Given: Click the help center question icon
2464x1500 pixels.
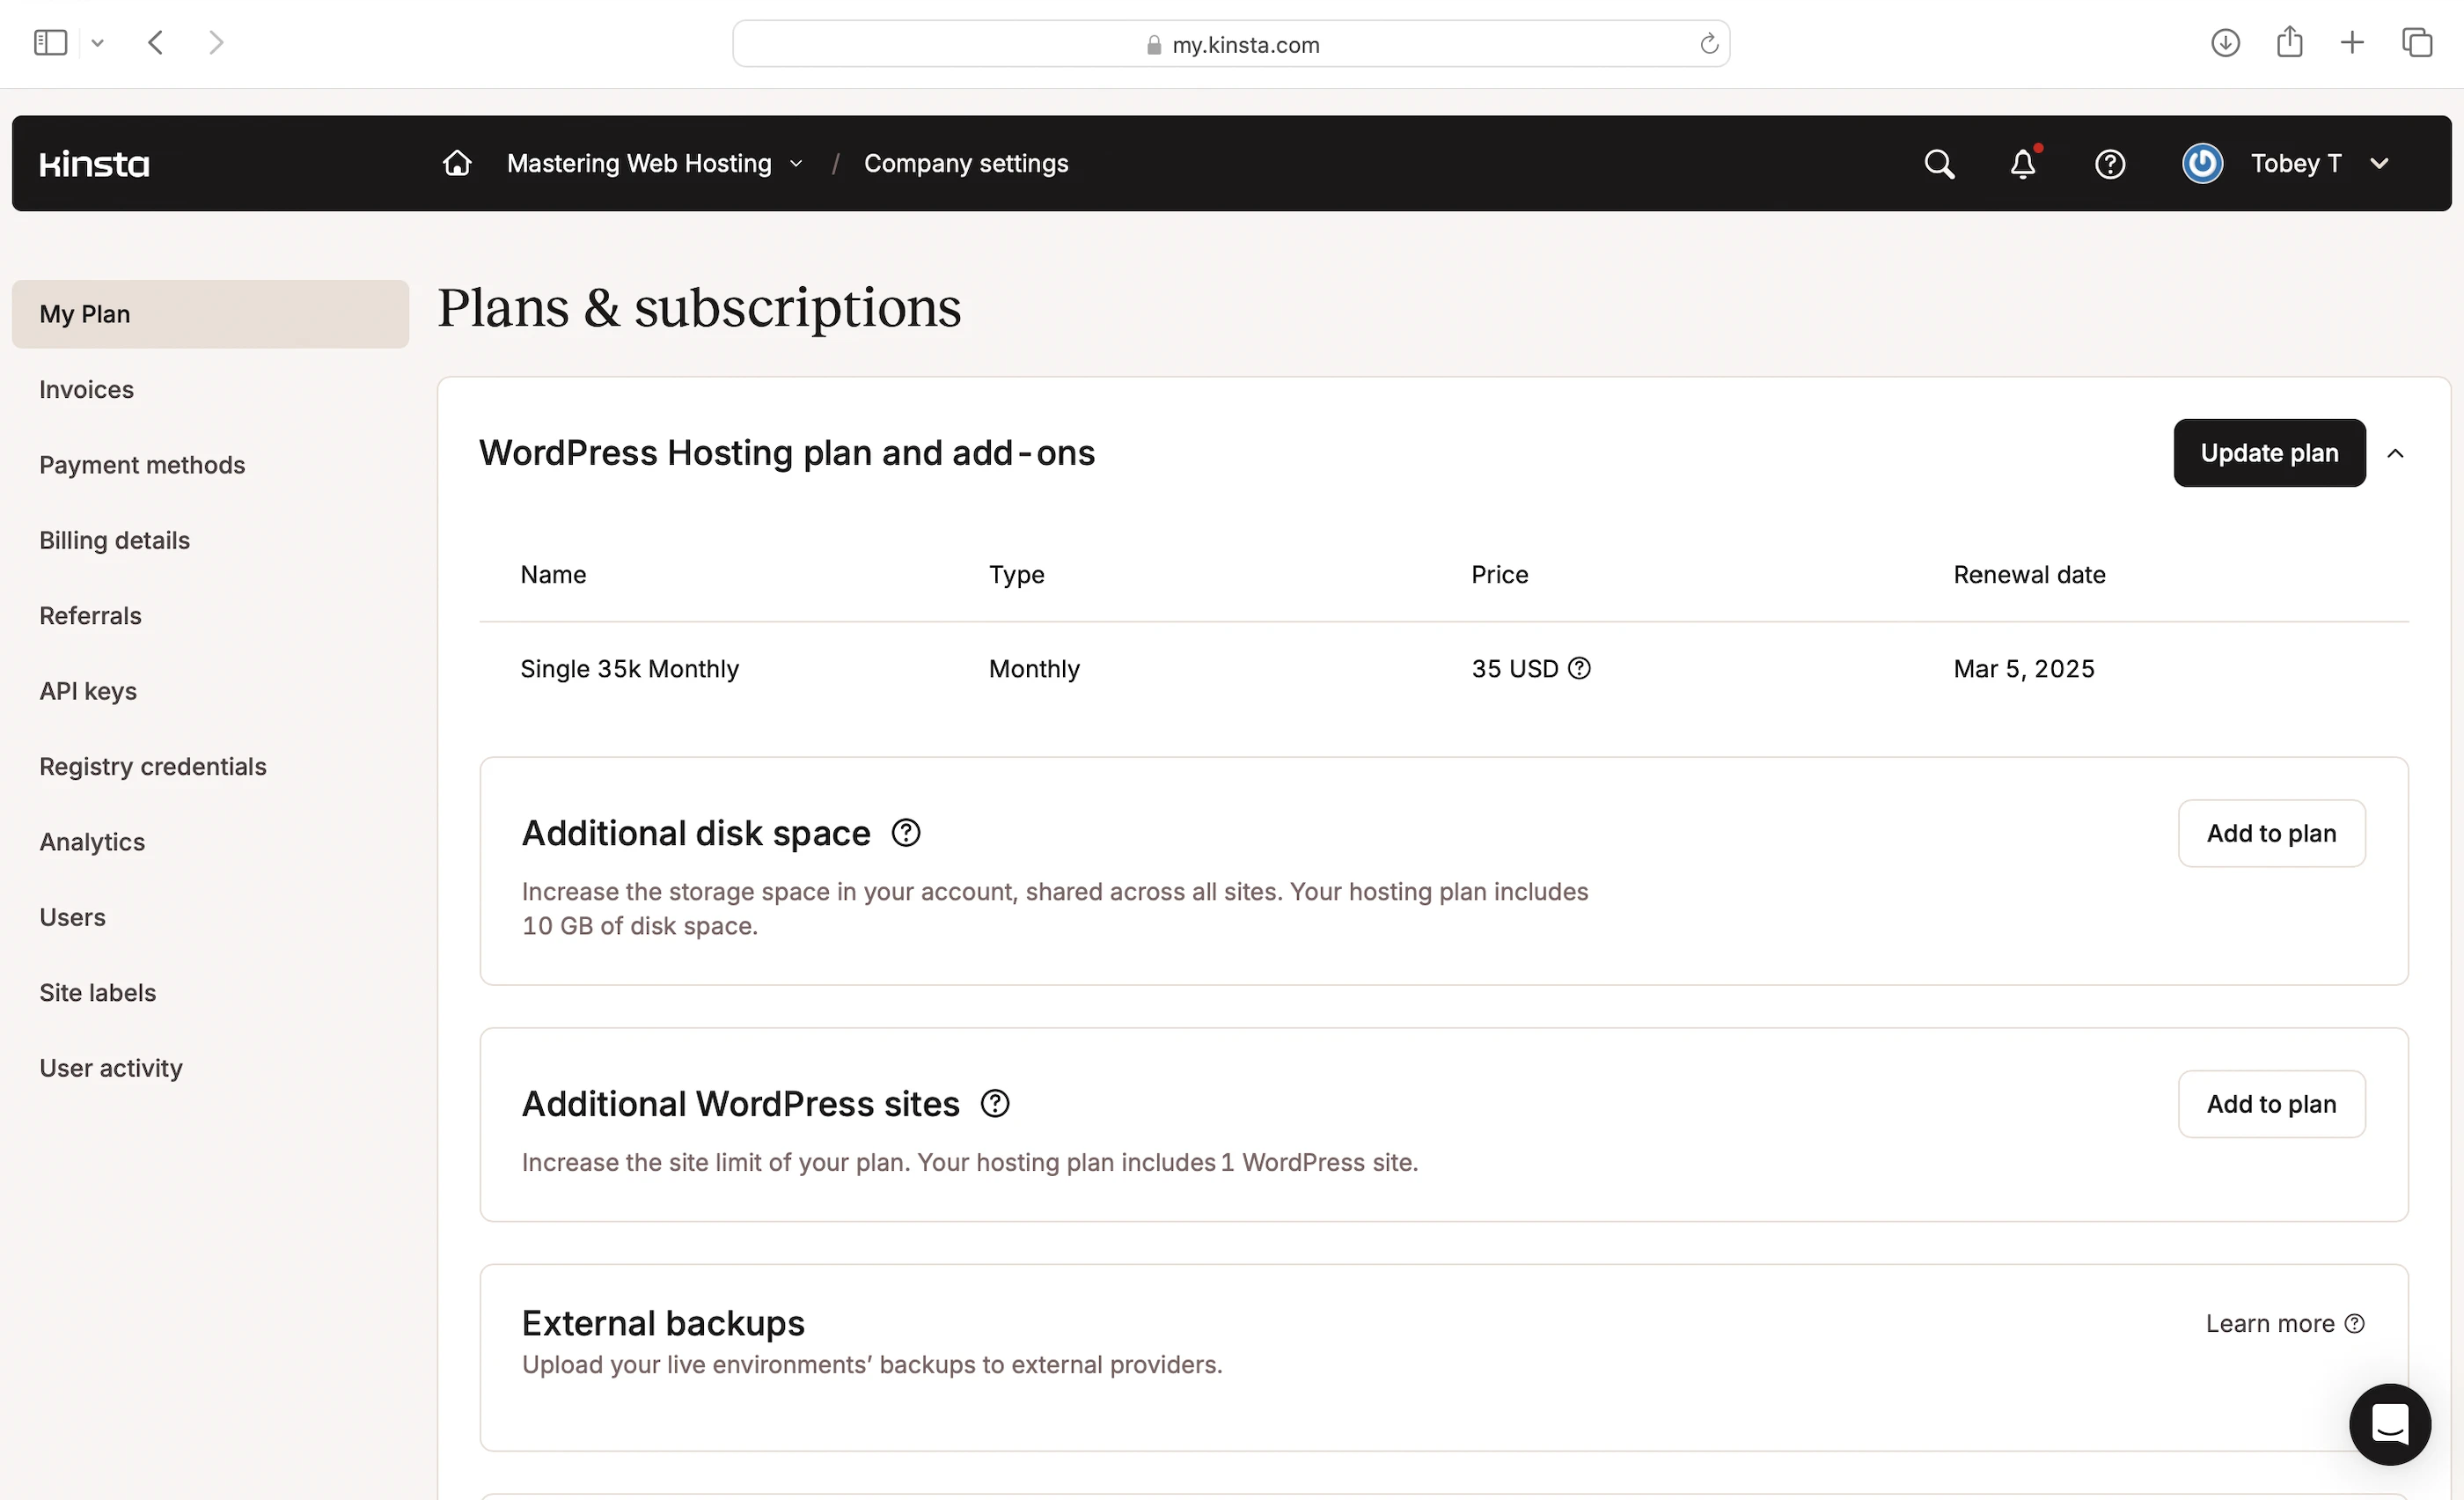Looking at the screenshot, I should (2109, 164).
